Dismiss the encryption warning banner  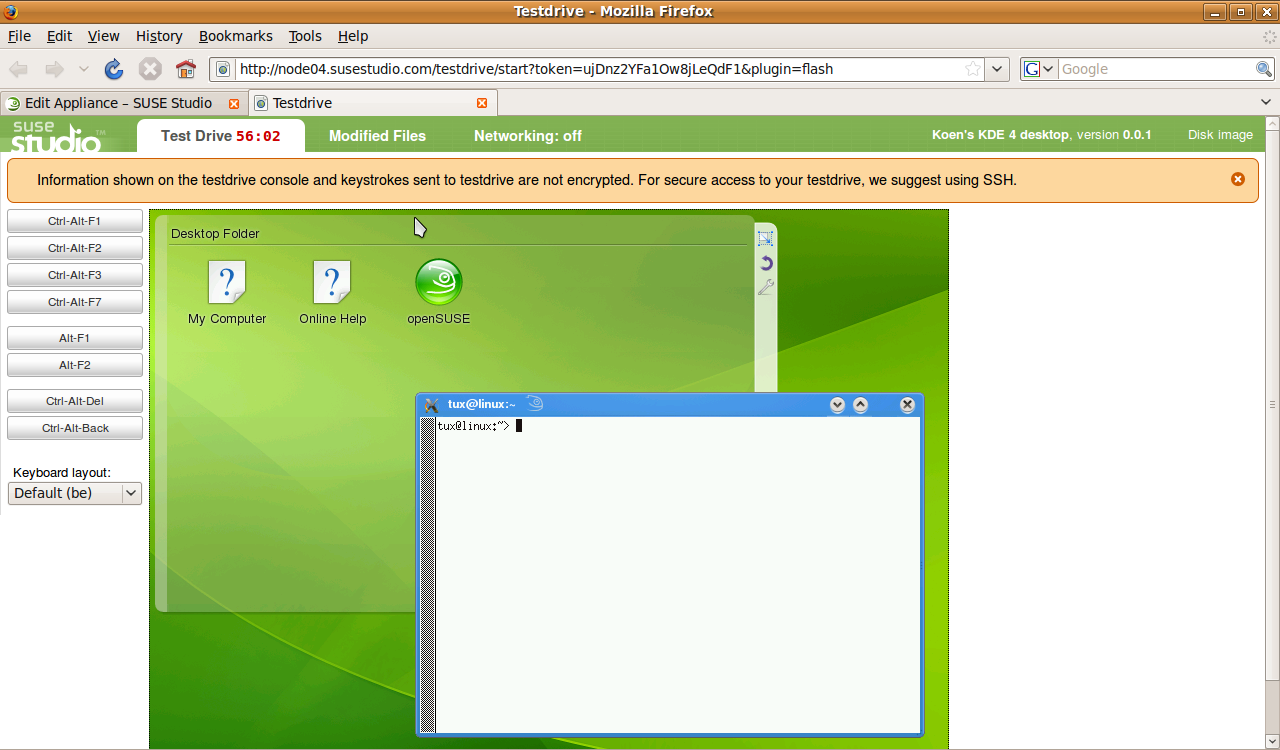[1238, 179]
